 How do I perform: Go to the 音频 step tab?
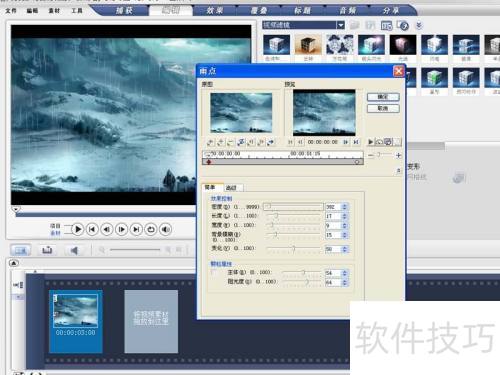[x=347, y=11]
